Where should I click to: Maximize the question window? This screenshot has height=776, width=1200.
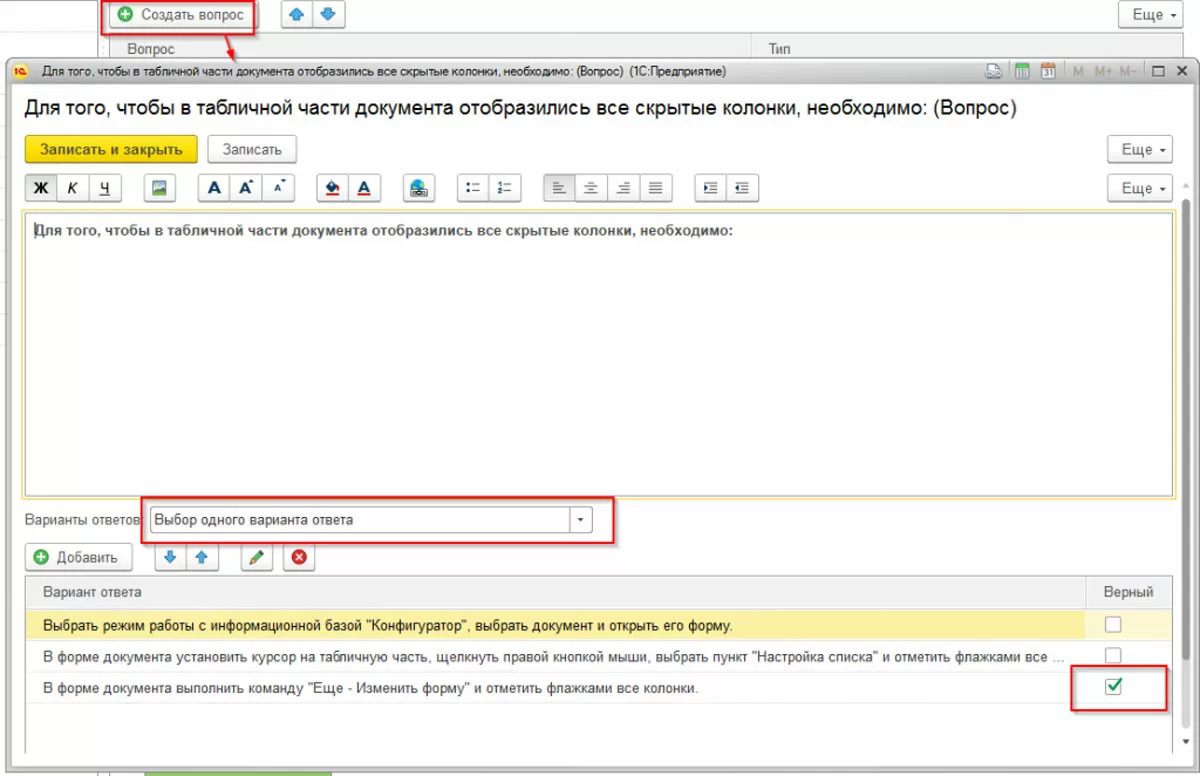point(1158,71)
